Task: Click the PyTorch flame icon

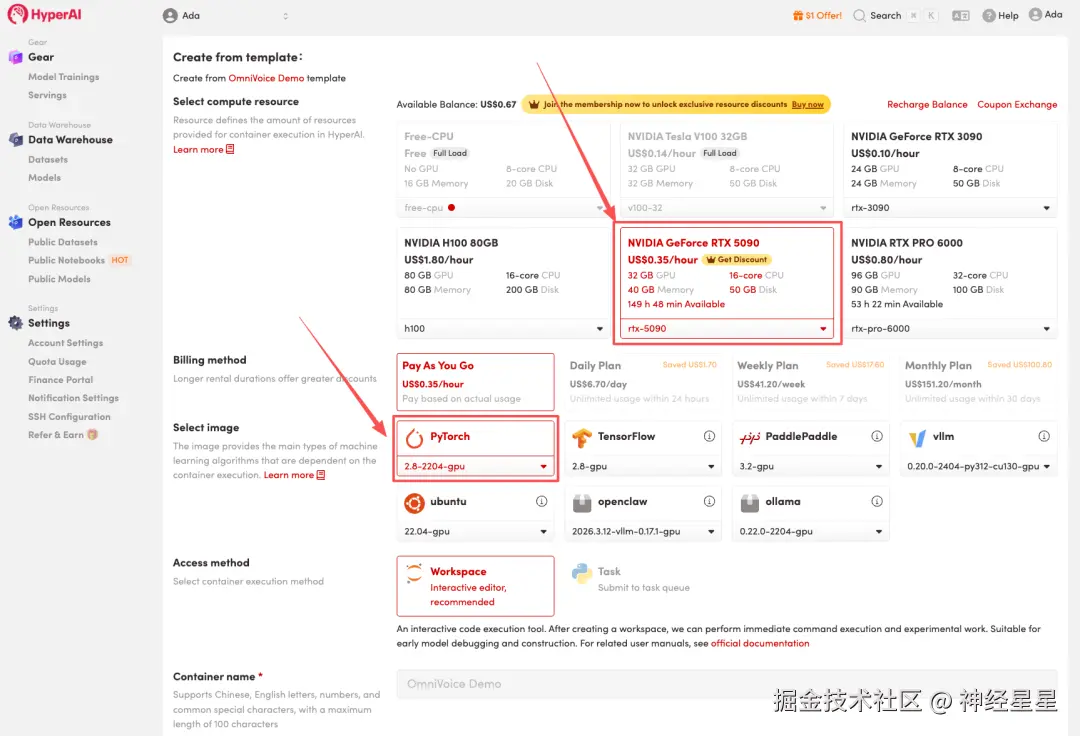Action: [414, 438]
